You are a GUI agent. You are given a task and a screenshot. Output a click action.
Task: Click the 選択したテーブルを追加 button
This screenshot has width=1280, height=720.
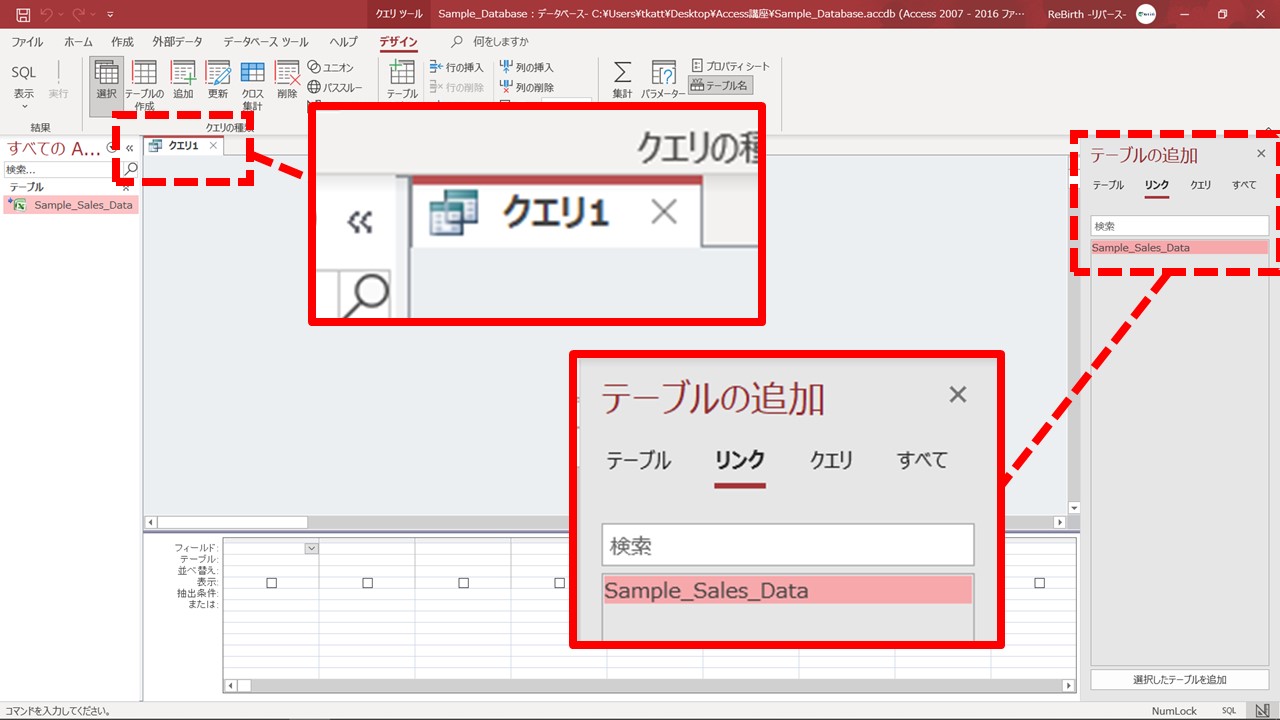click(1179, 680)
